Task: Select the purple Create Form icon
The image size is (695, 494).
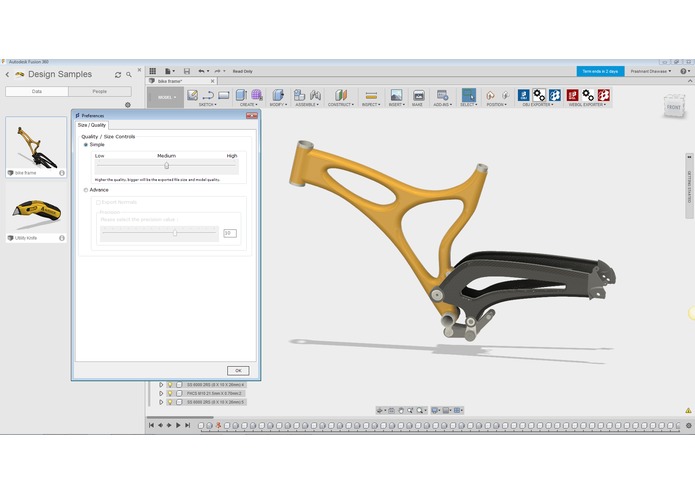Action: [x=257, y=95]
